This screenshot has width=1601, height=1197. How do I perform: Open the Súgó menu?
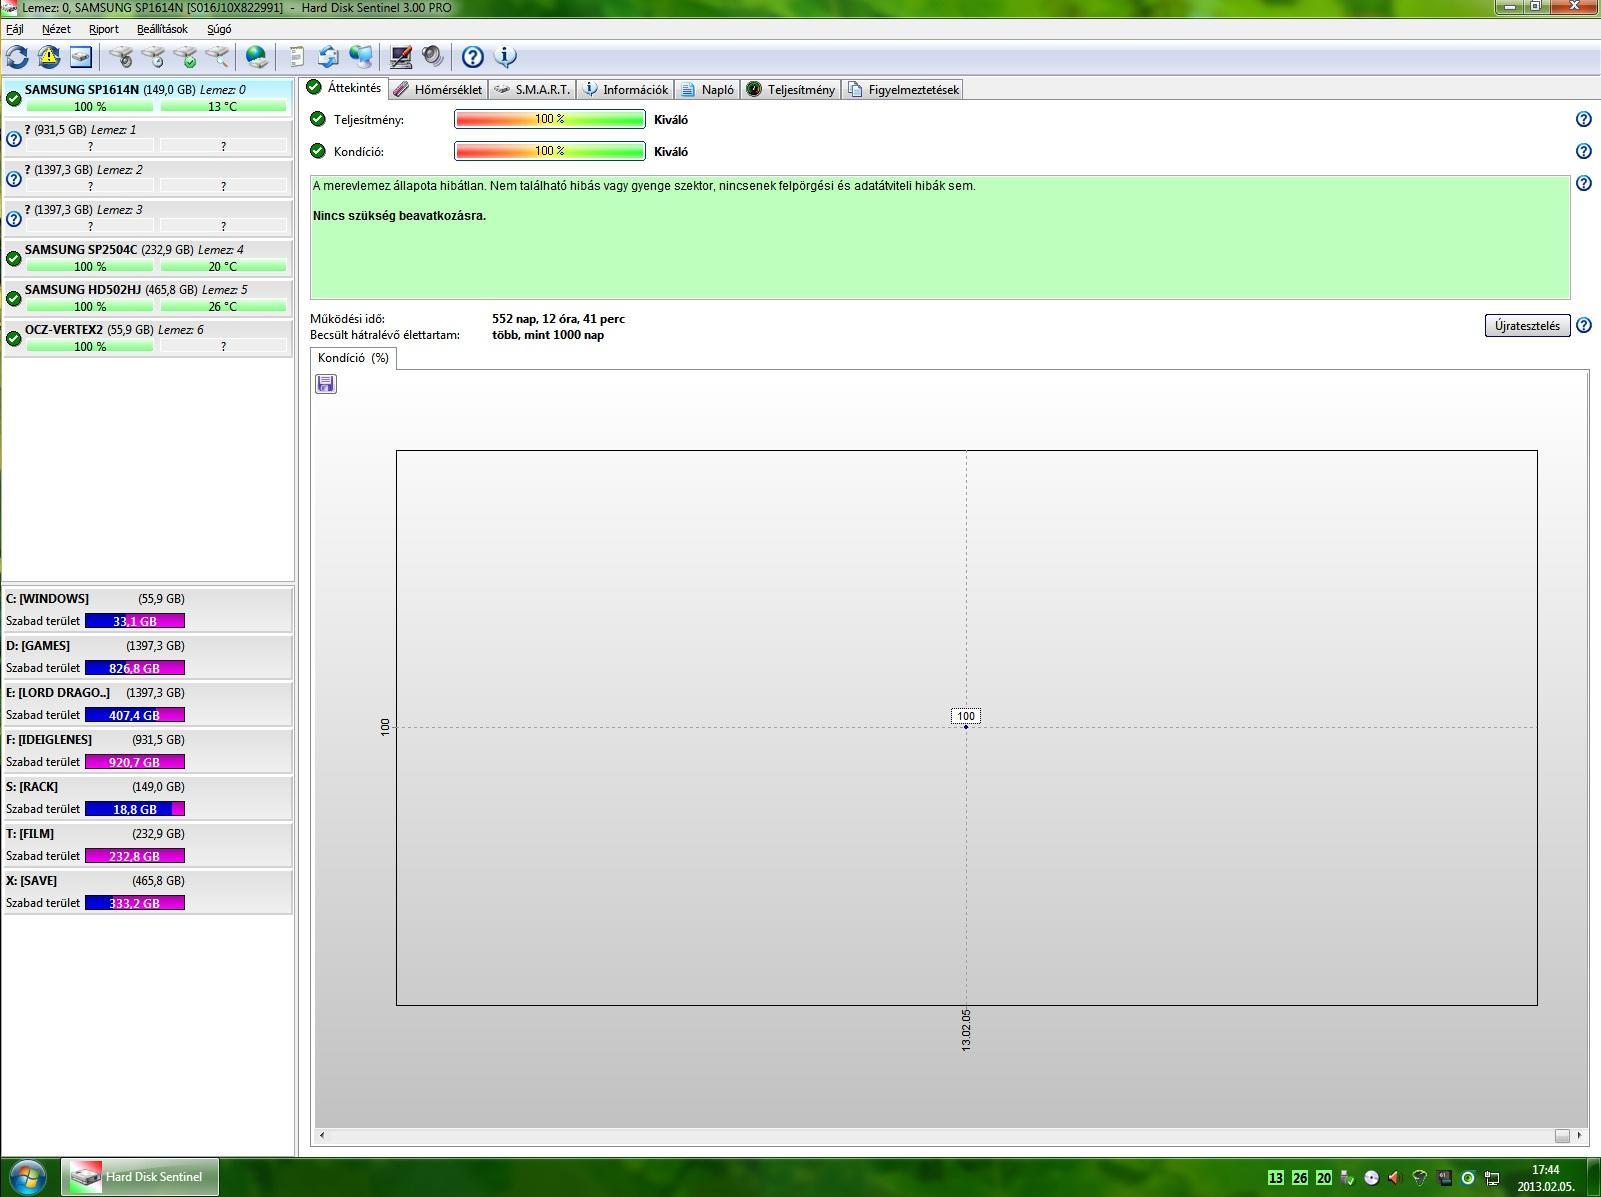(219, 29)
